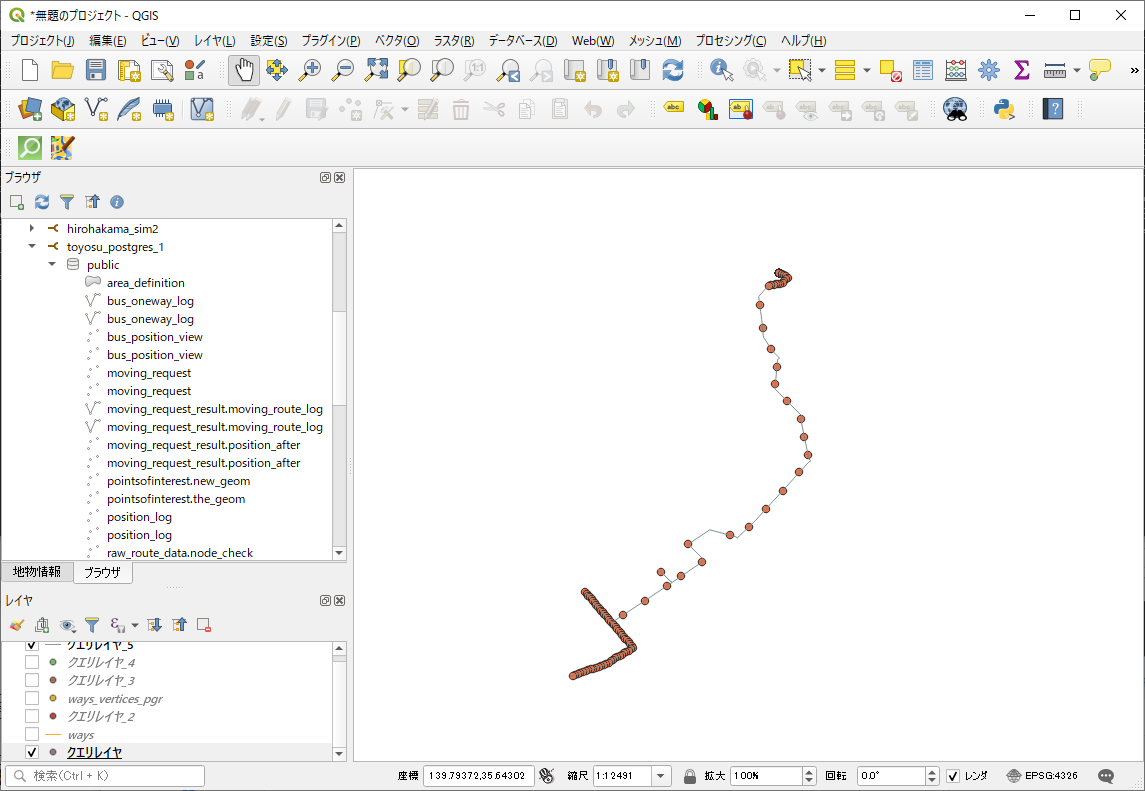Click the coordinate input field
Image resolution: width=1145 pixels, height=791 pixels.
tap(478, 776)
